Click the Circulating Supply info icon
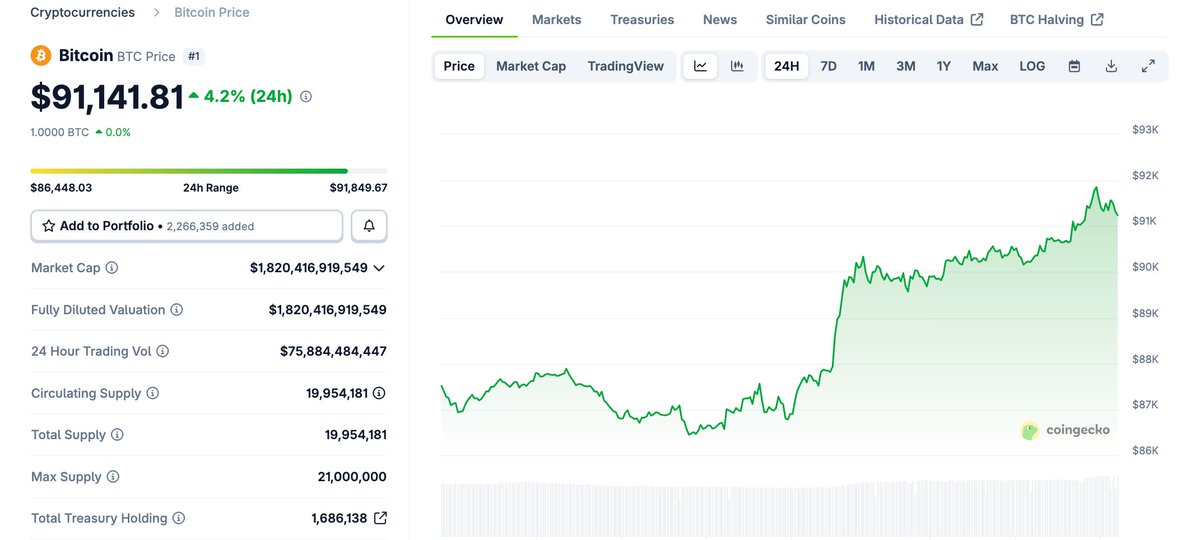1200x540 pixels. (153, 393)
